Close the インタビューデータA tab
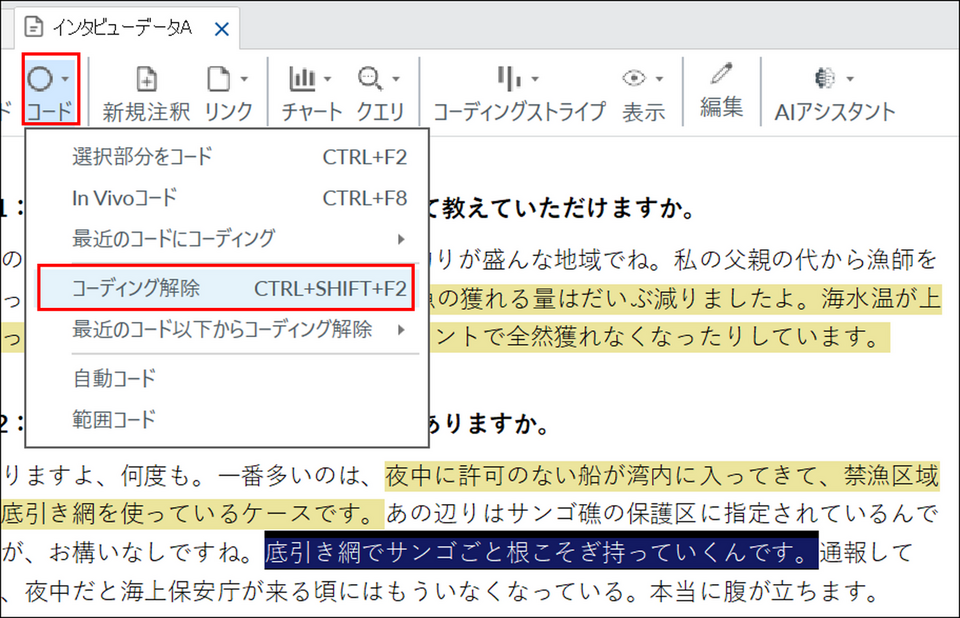This screenshot has width=960, height=618. pos(222,29)
